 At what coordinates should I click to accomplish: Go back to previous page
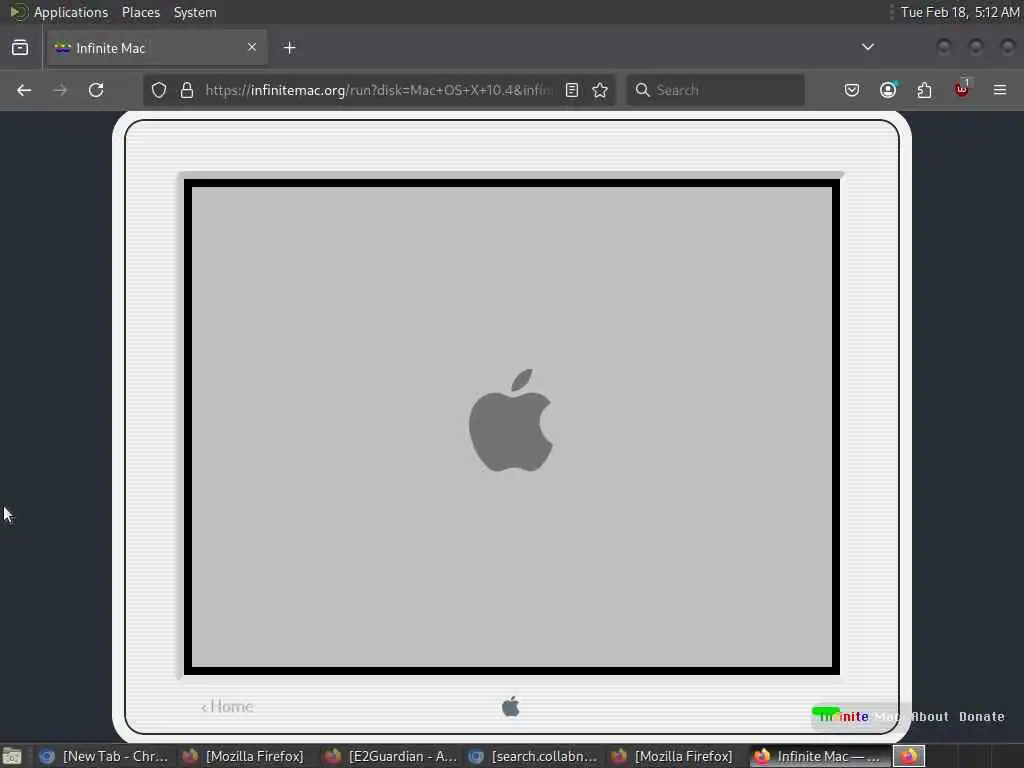click(24, 90)
